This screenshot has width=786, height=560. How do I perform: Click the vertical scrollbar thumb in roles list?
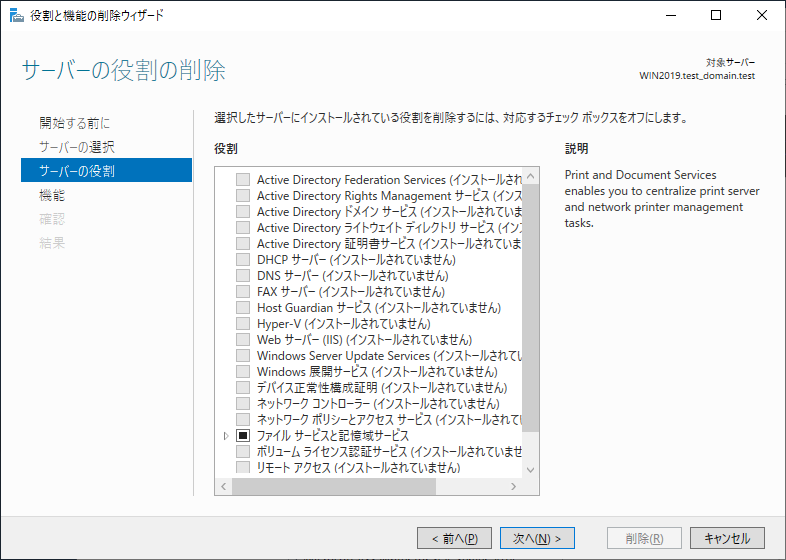530,308
